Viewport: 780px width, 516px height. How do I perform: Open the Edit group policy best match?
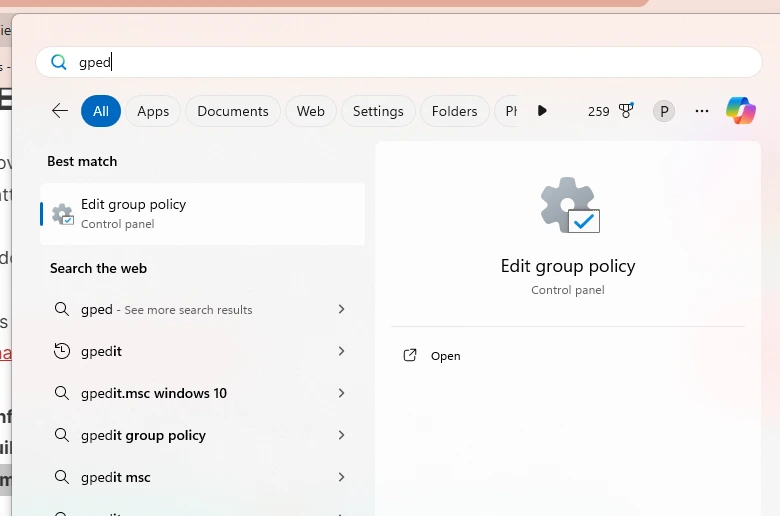click(x=202, y=213)
